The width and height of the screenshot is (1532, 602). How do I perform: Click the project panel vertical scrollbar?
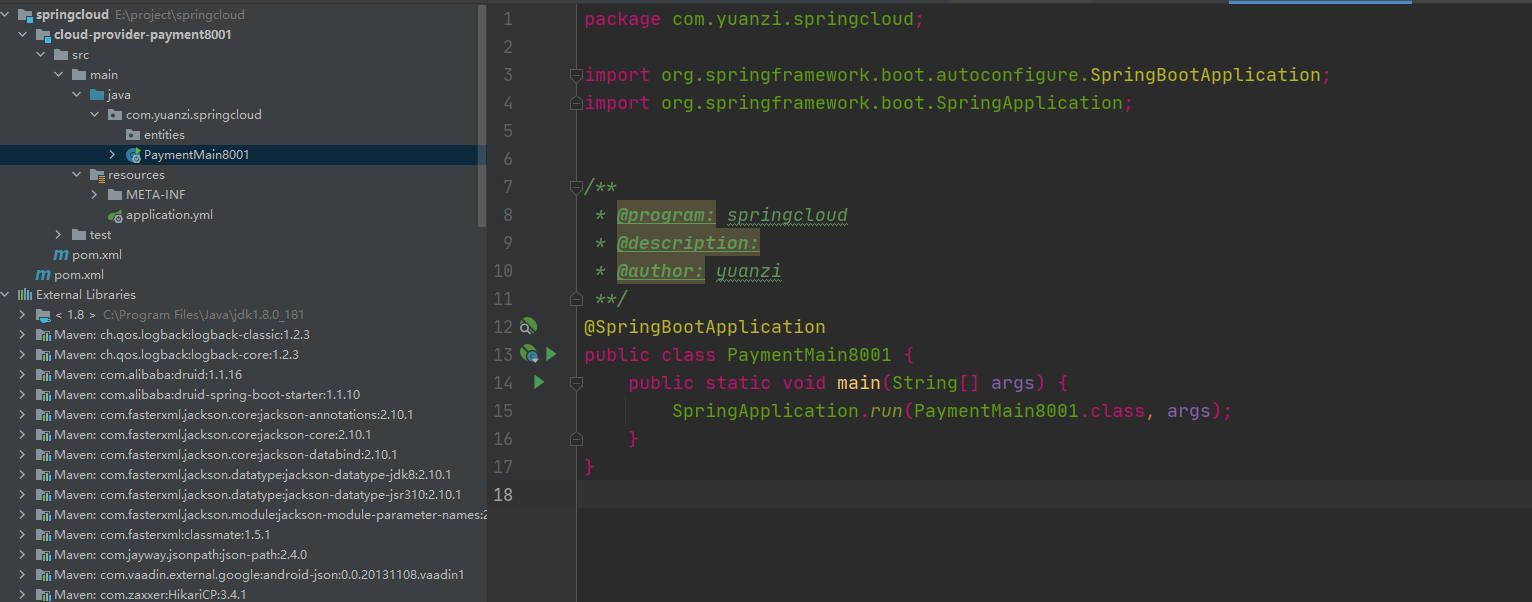482,115
